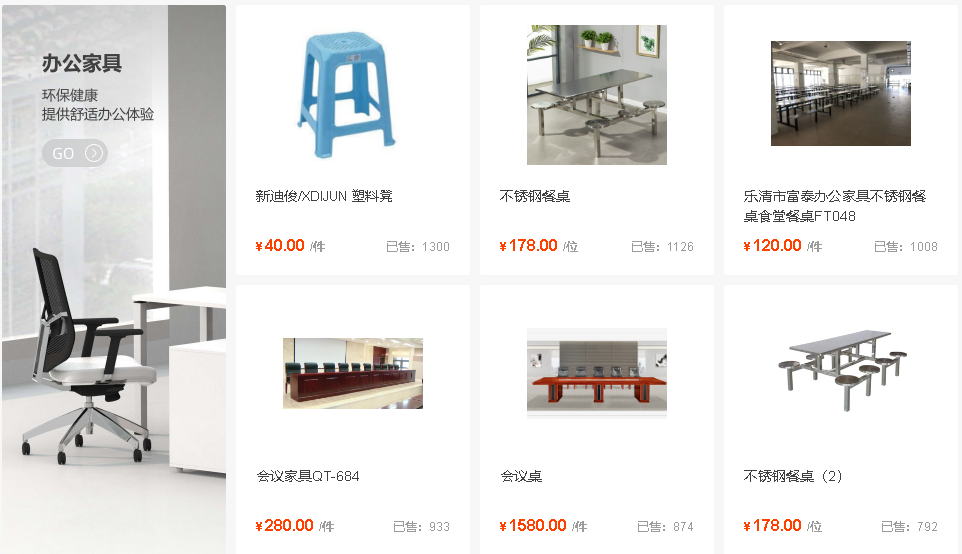Click the circled arrow icon beside GO

click(x=94, y=153)
